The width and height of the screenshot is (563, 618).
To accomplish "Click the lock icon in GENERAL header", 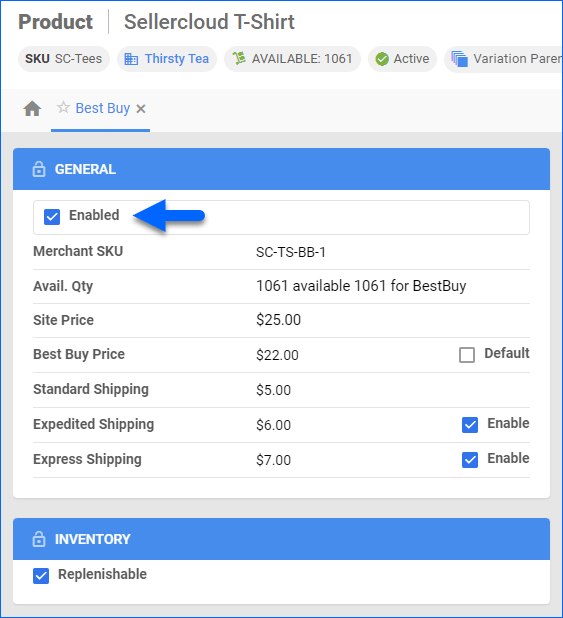I will [x=39, y=169].
